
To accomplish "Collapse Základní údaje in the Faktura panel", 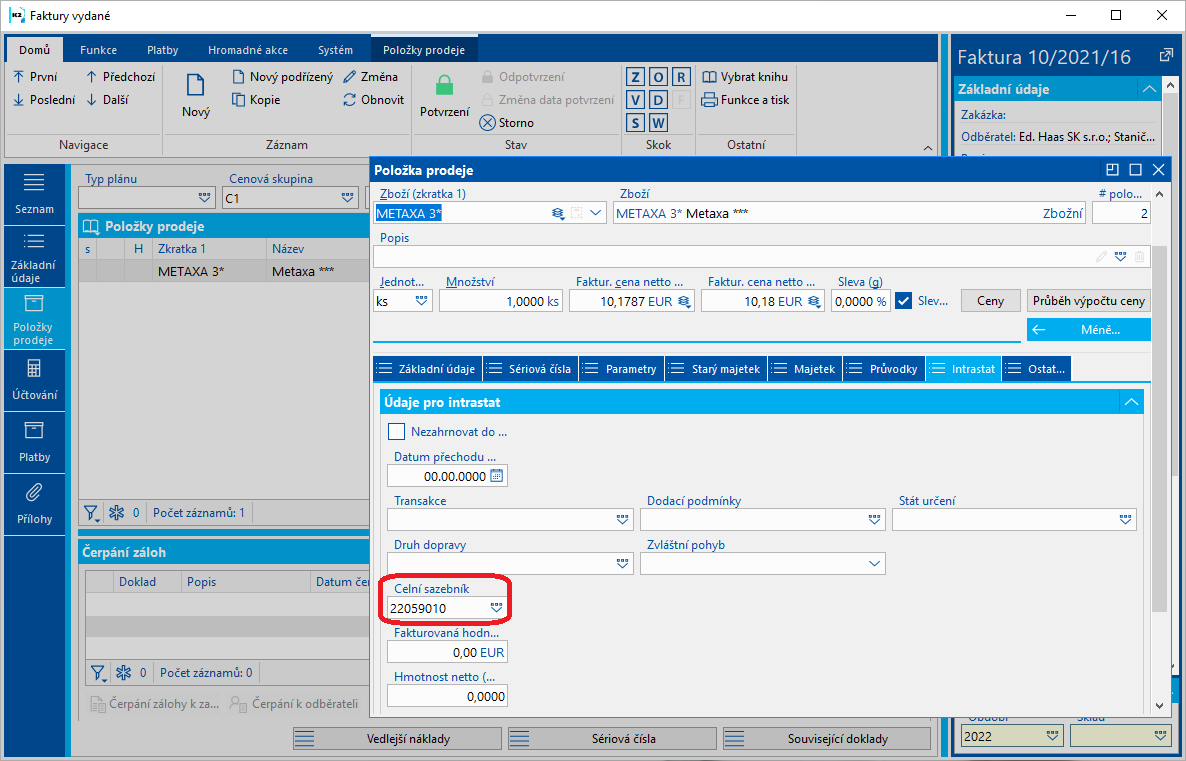I will (1149, 89).
